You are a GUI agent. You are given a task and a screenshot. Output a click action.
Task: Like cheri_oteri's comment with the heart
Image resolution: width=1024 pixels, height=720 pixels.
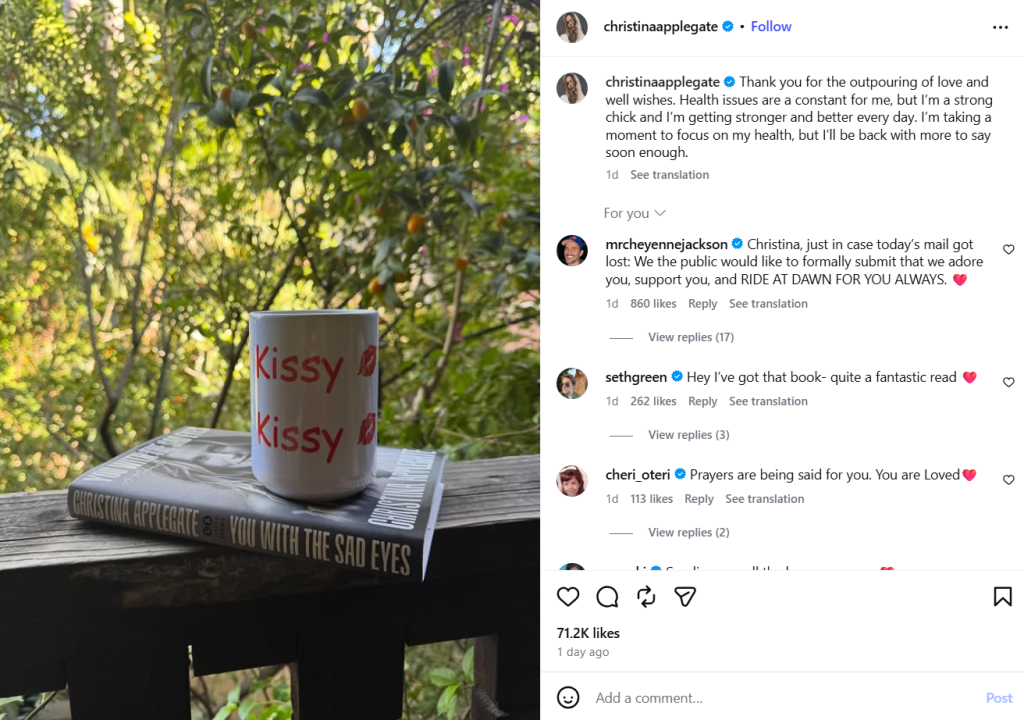point(1008,480)
